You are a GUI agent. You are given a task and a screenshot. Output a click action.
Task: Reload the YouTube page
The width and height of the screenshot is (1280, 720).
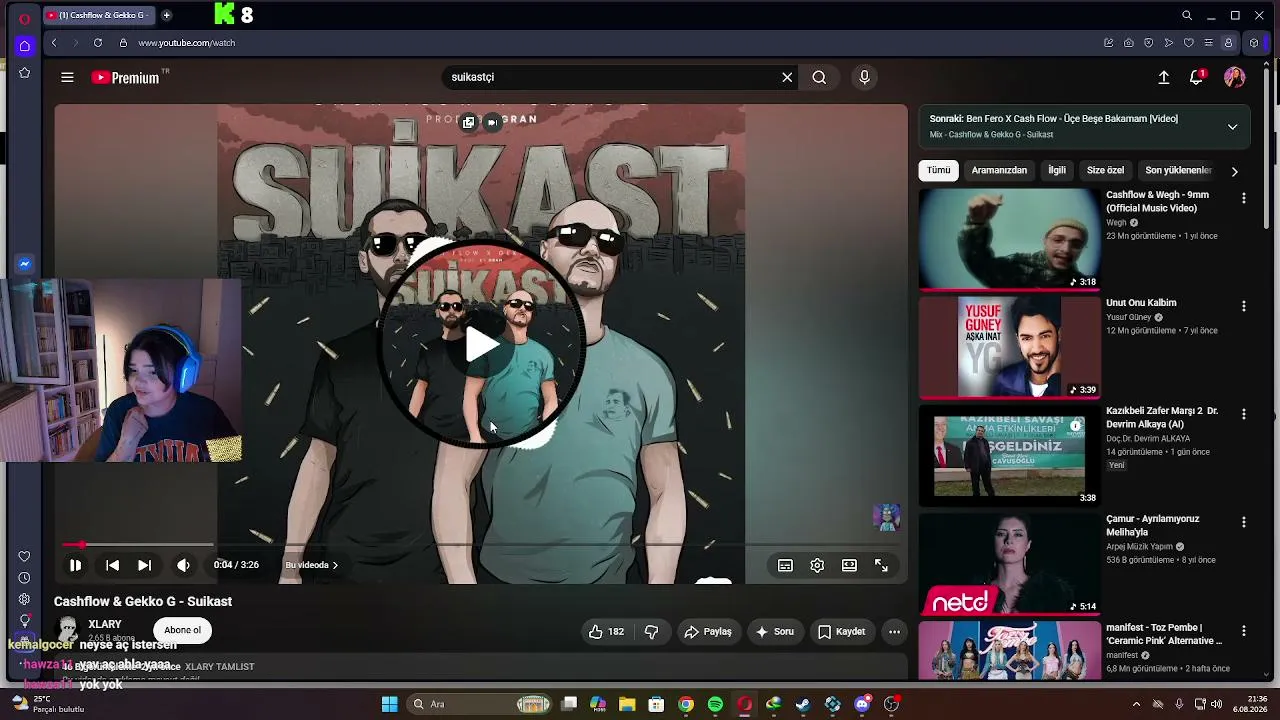pos(98,43)
